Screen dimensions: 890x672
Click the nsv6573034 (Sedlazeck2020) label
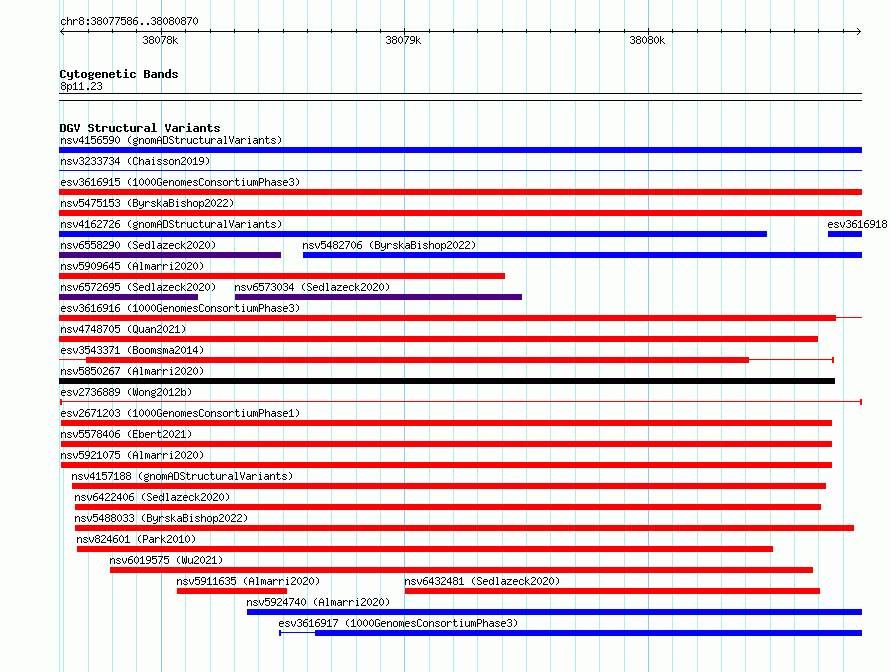[x=312, y=287]
